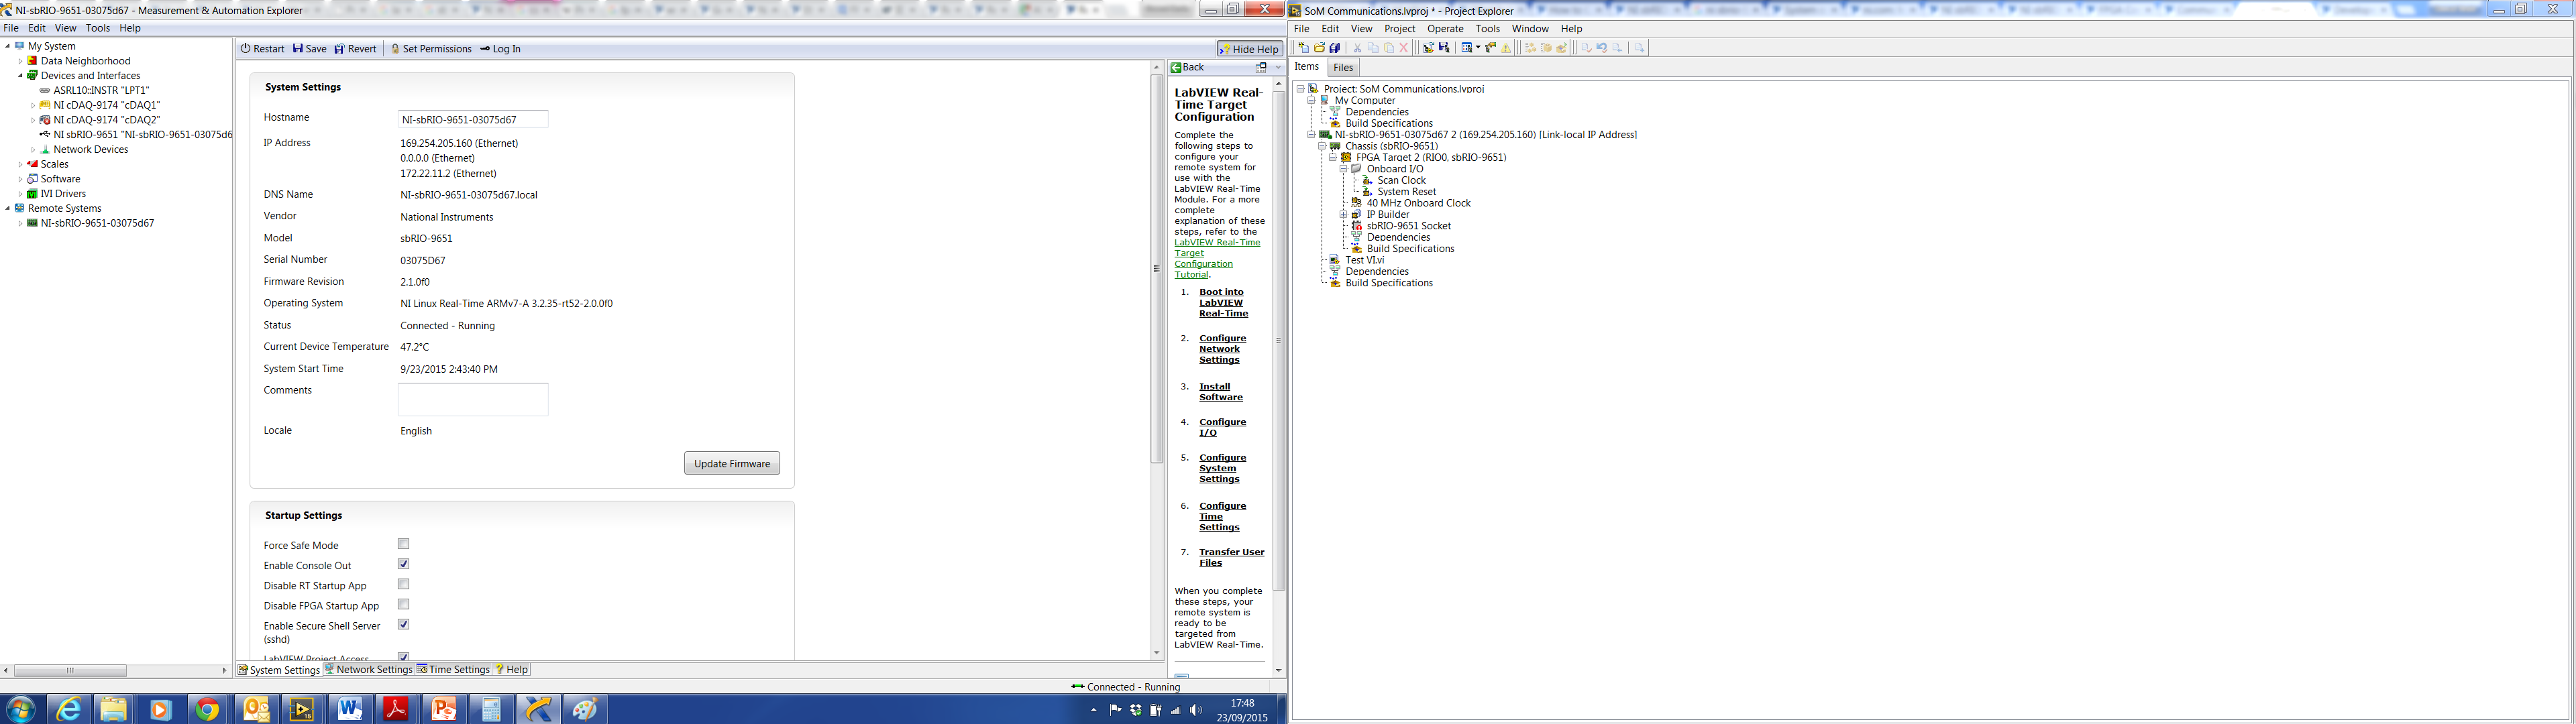The height and width of the screenshot is (724, 2576).
Task: Click the Hide Help button
Action: coord(1250,49)
